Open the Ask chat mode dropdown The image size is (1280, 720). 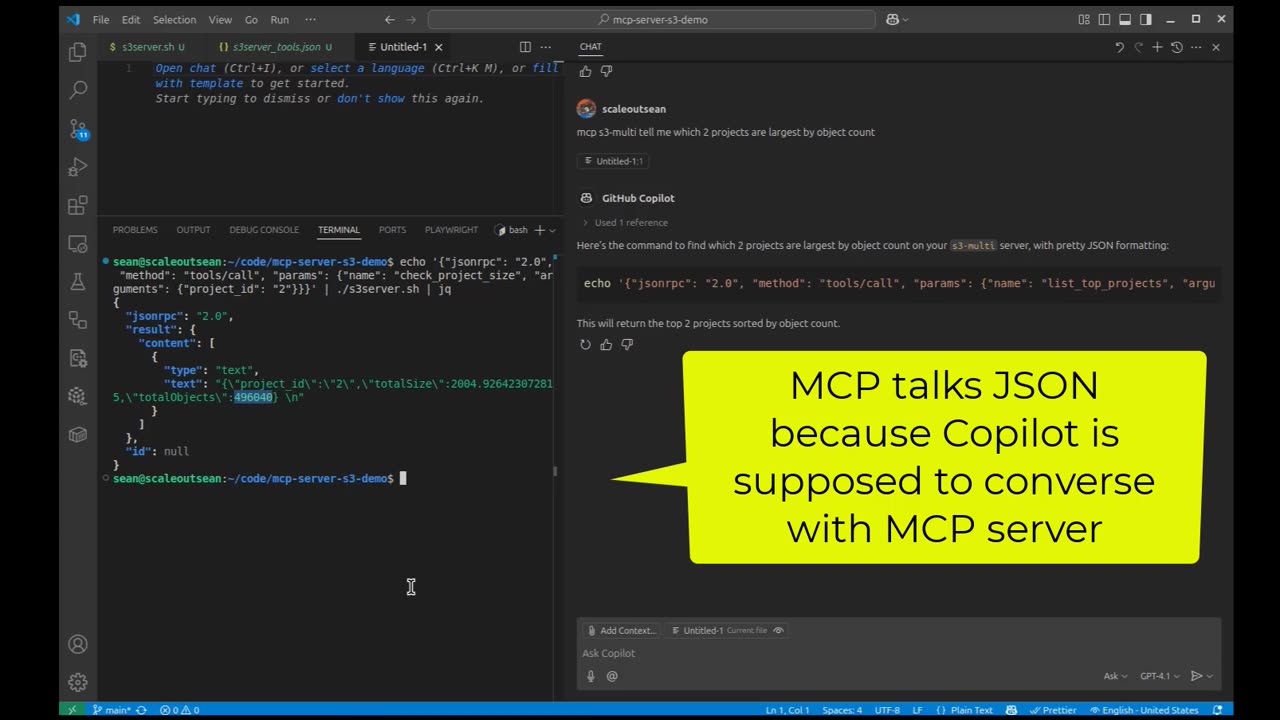pos(1115,676)
